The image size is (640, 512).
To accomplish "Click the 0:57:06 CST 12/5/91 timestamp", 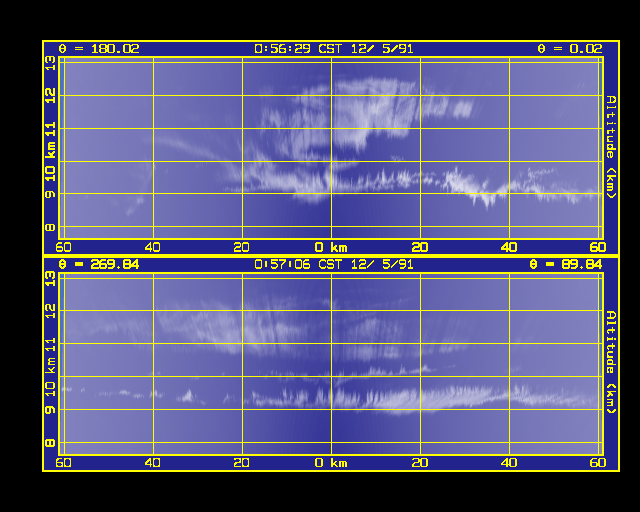I will (333, 264).
